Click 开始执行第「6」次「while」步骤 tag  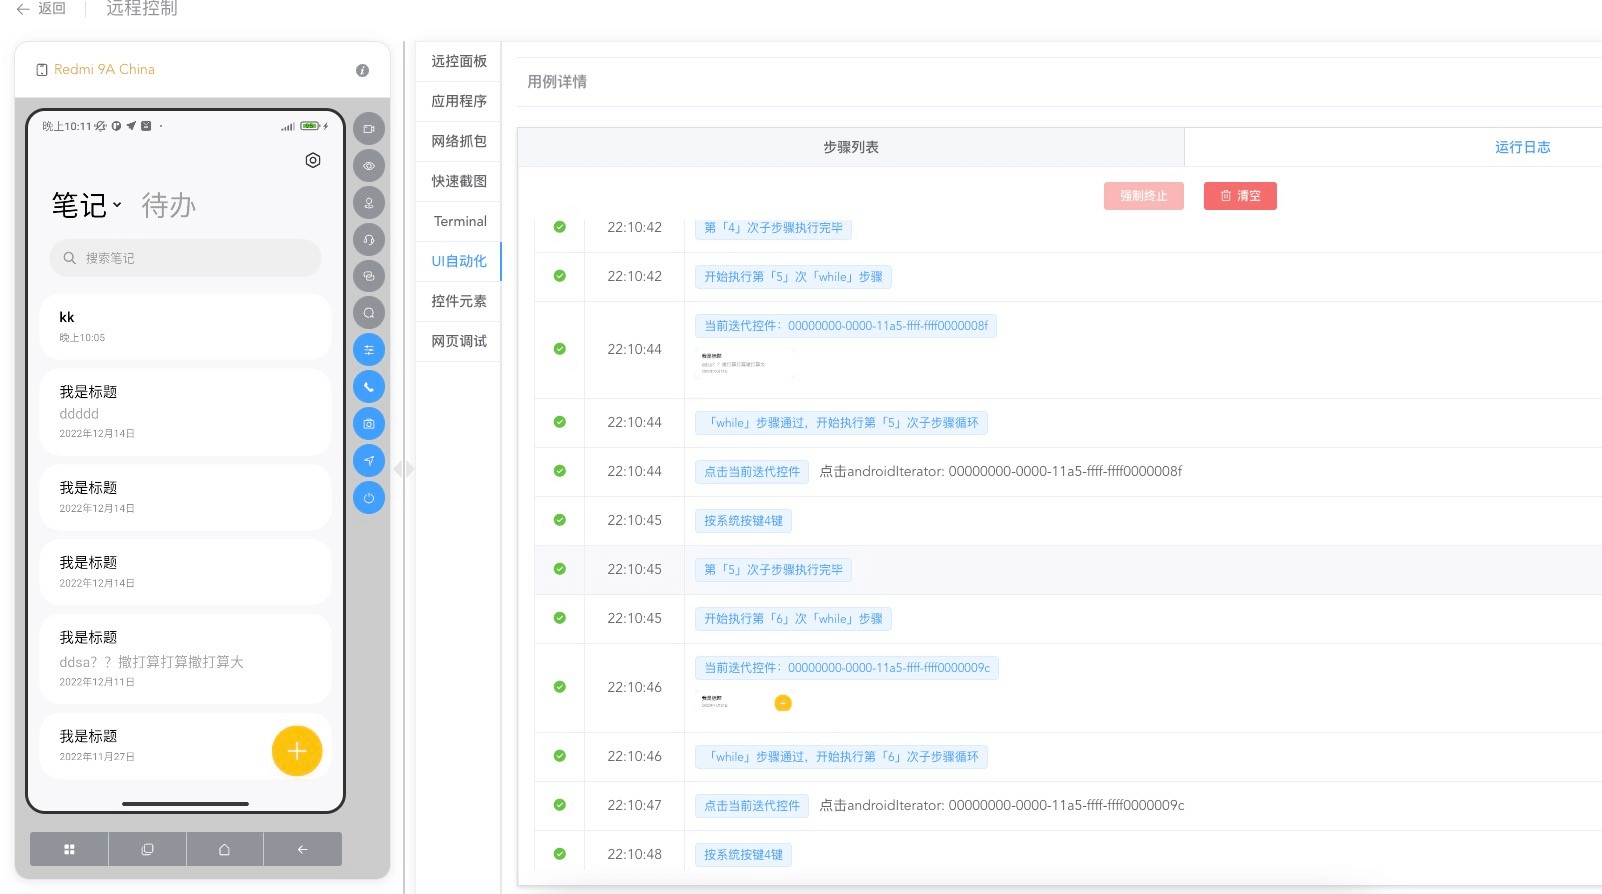click(x=793, y=619)
